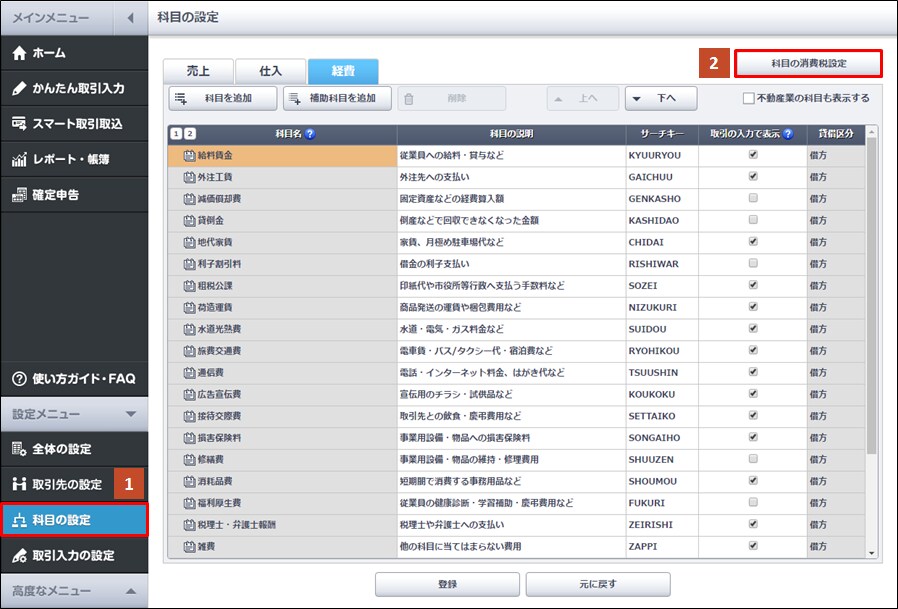Enable 不動産業の科目も表示する checkbox
This screenshot has width=898, height=609.
pos(749,98)
